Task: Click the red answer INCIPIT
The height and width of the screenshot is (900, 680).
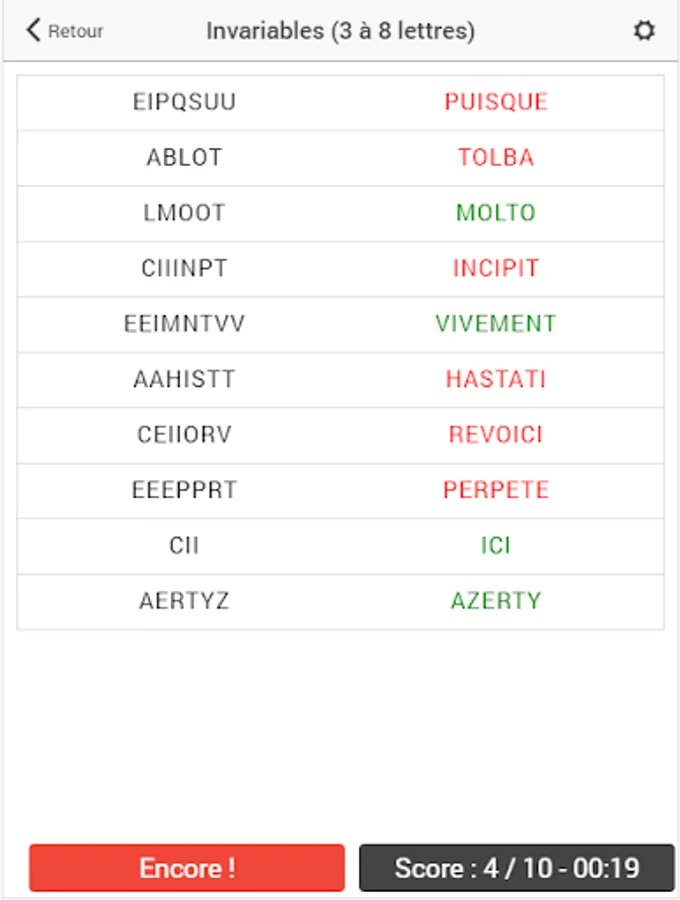Action: pyautogui.click(x=496, y=268)
